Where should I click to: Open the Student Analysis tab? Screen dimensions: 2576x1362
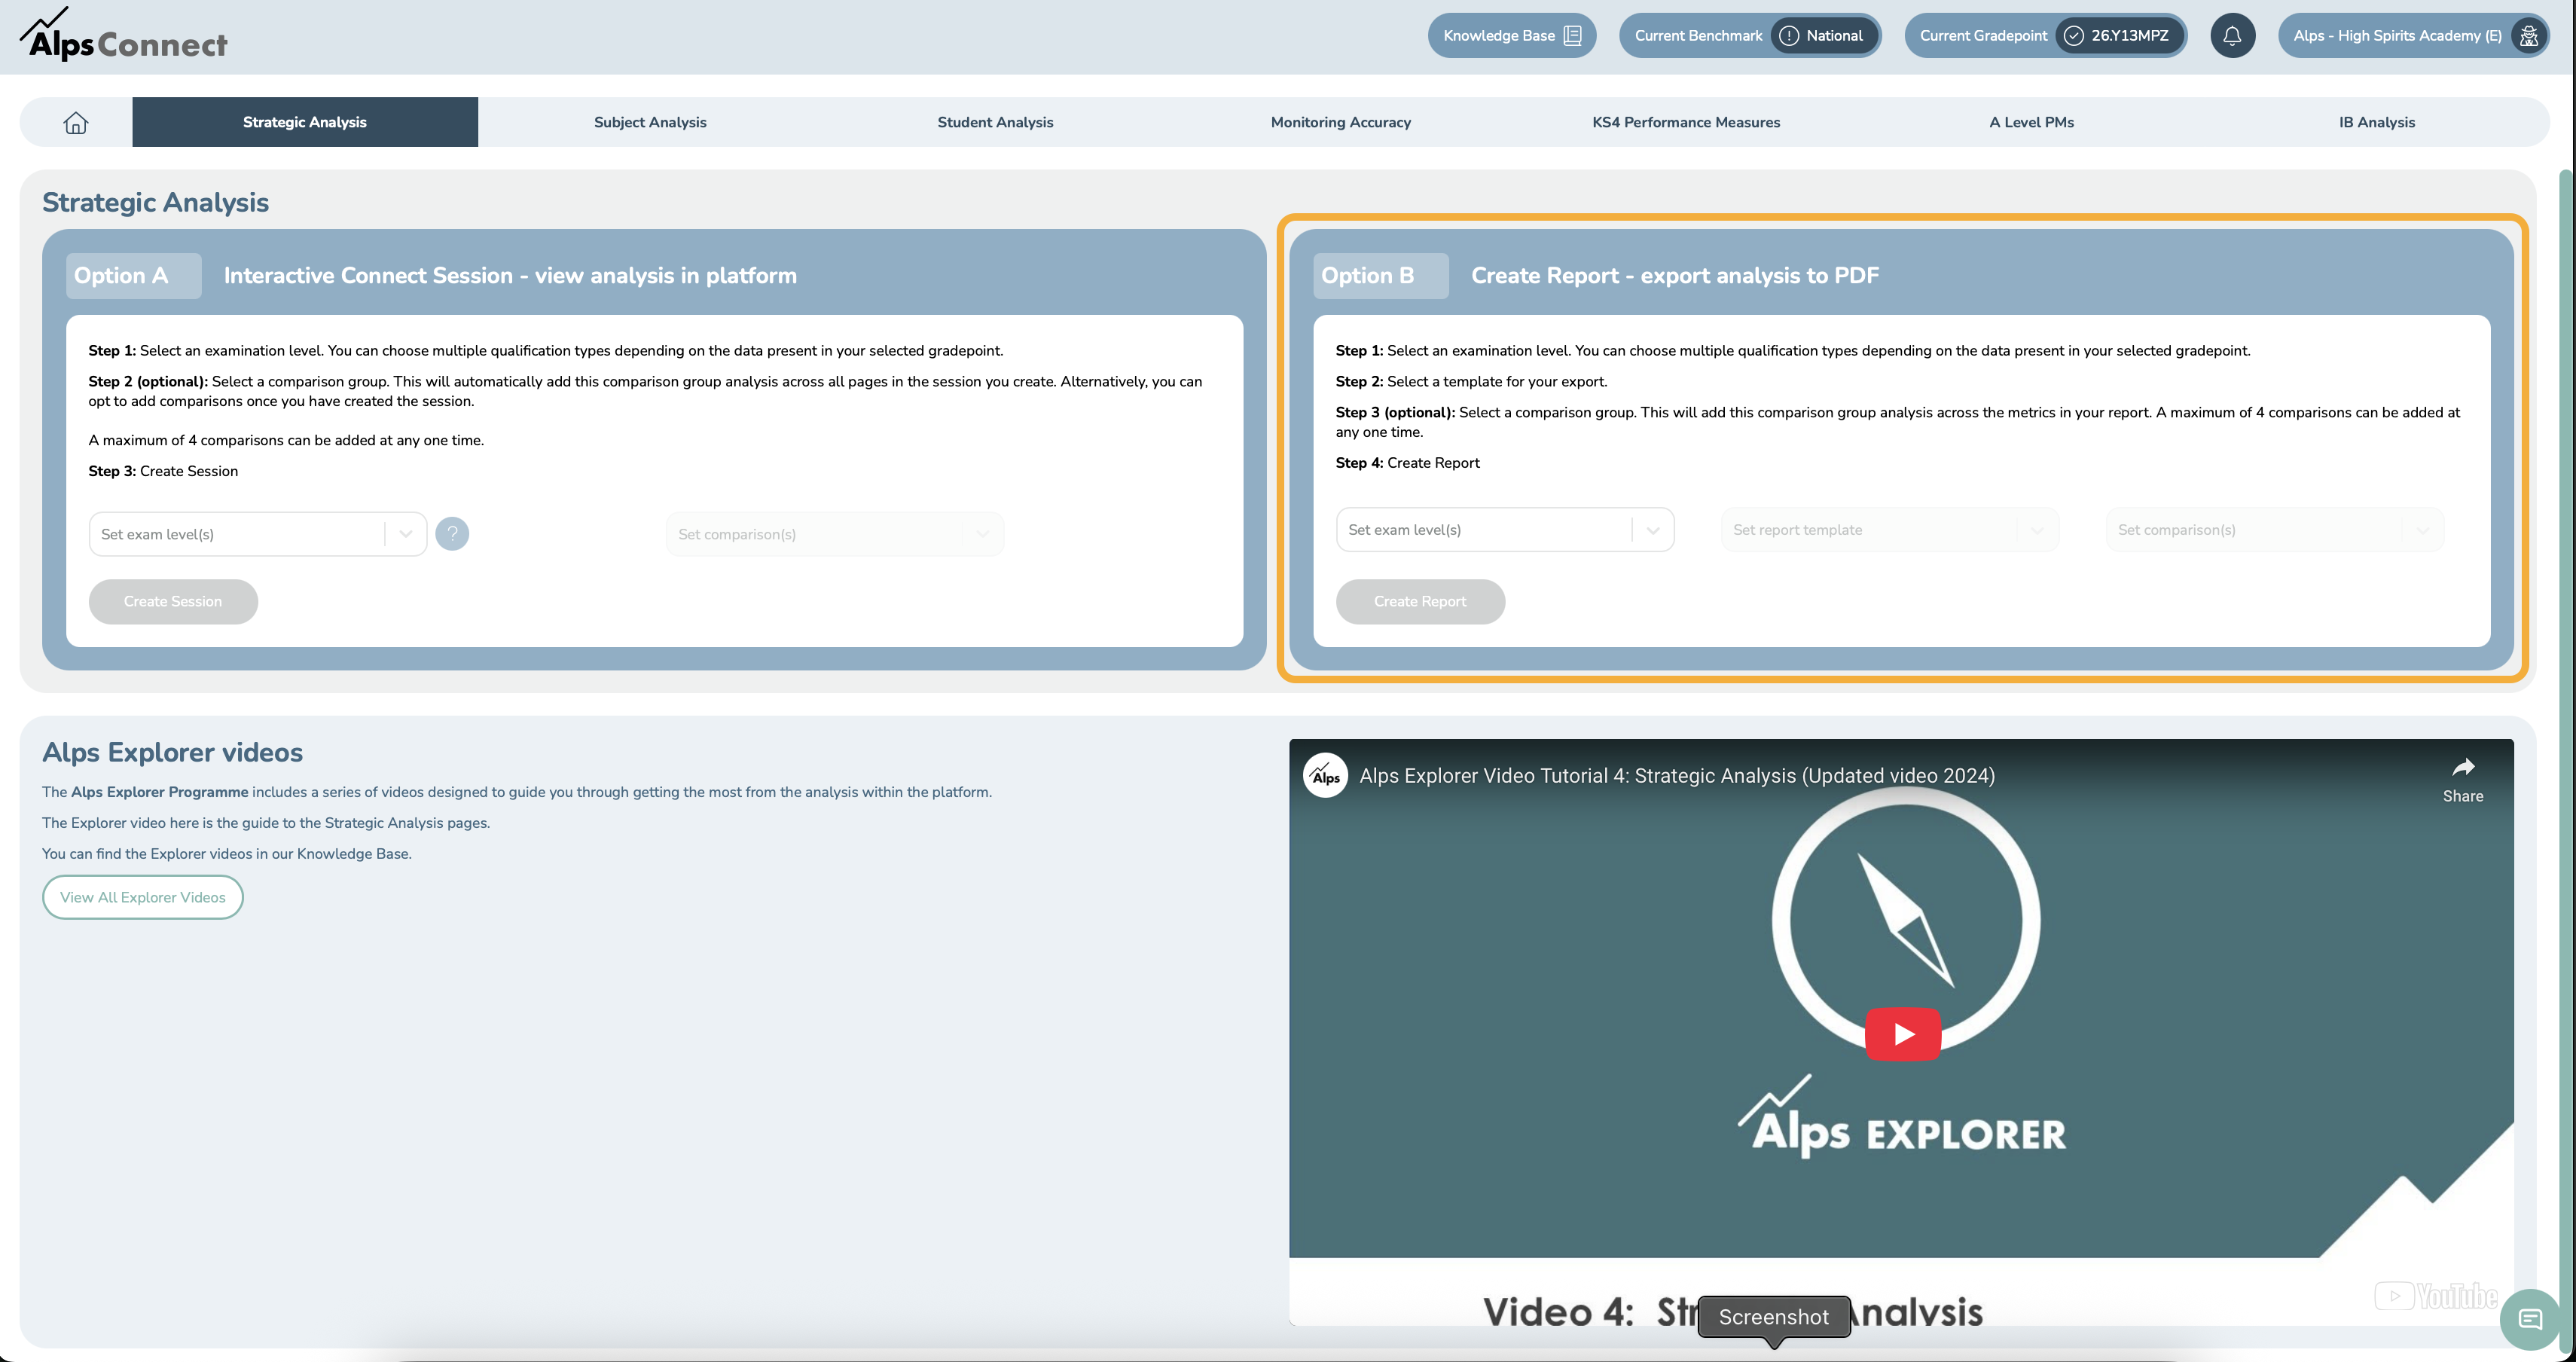pos(995,122)
